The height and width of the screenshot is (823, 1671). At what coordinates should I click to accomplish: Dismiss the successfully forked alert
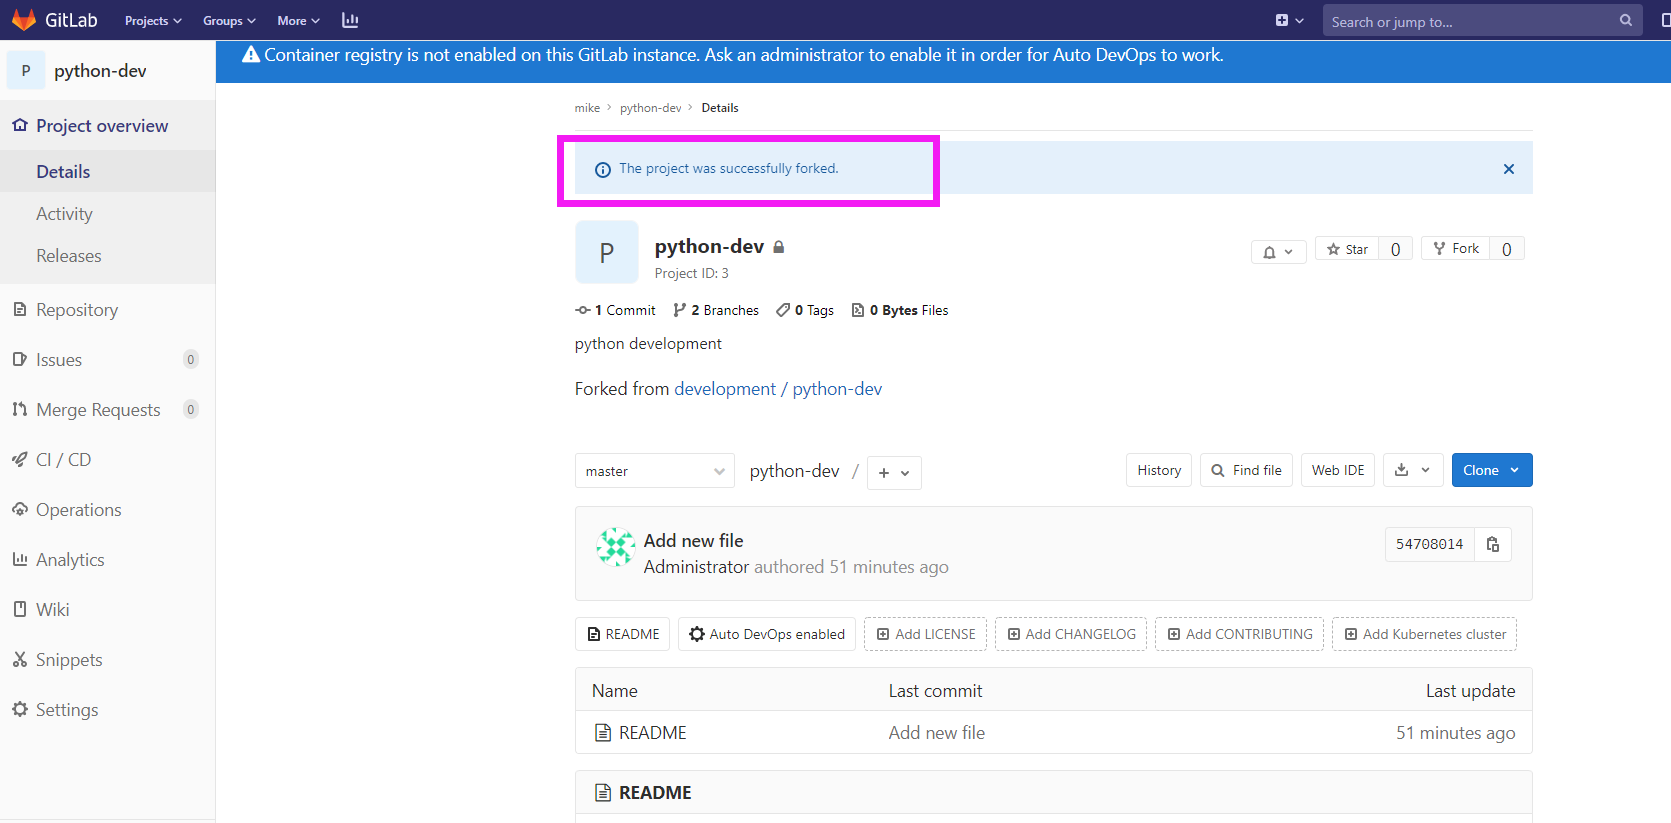pyautogui.click(x=1508, y=169)
